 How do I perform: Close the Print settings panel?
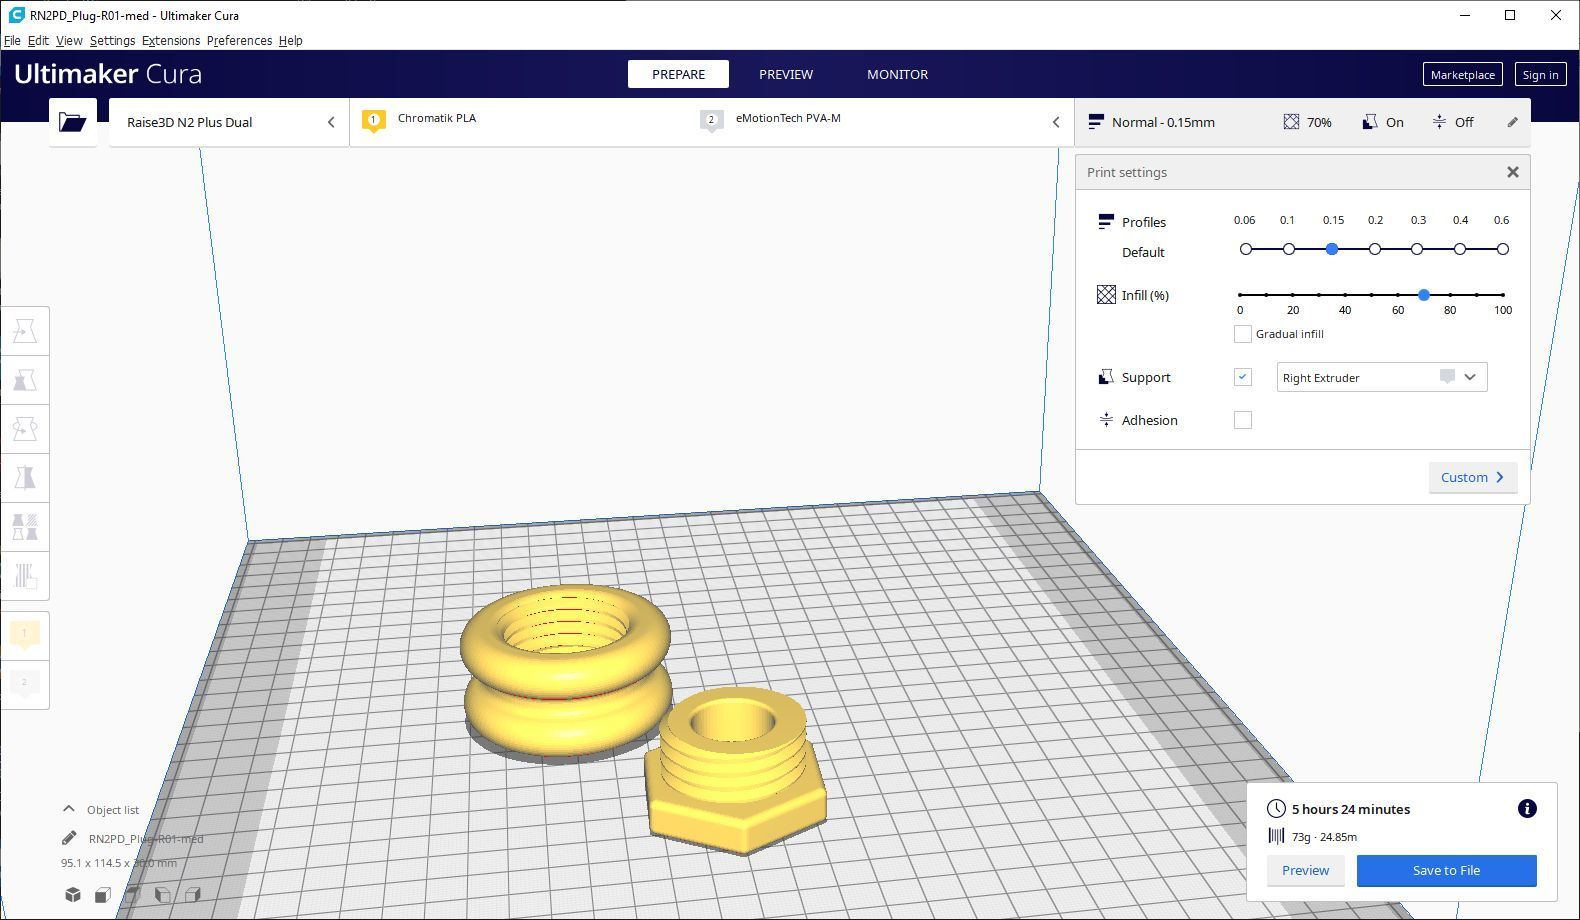pyautogui.click(x=1513, y=172)
